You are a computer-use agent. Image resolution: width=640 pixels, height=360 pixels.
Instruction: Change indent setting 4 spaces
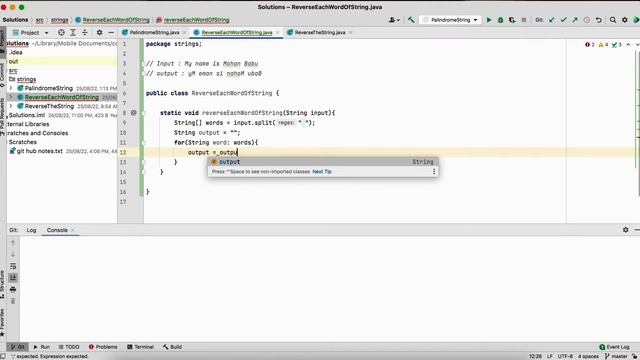588,356
